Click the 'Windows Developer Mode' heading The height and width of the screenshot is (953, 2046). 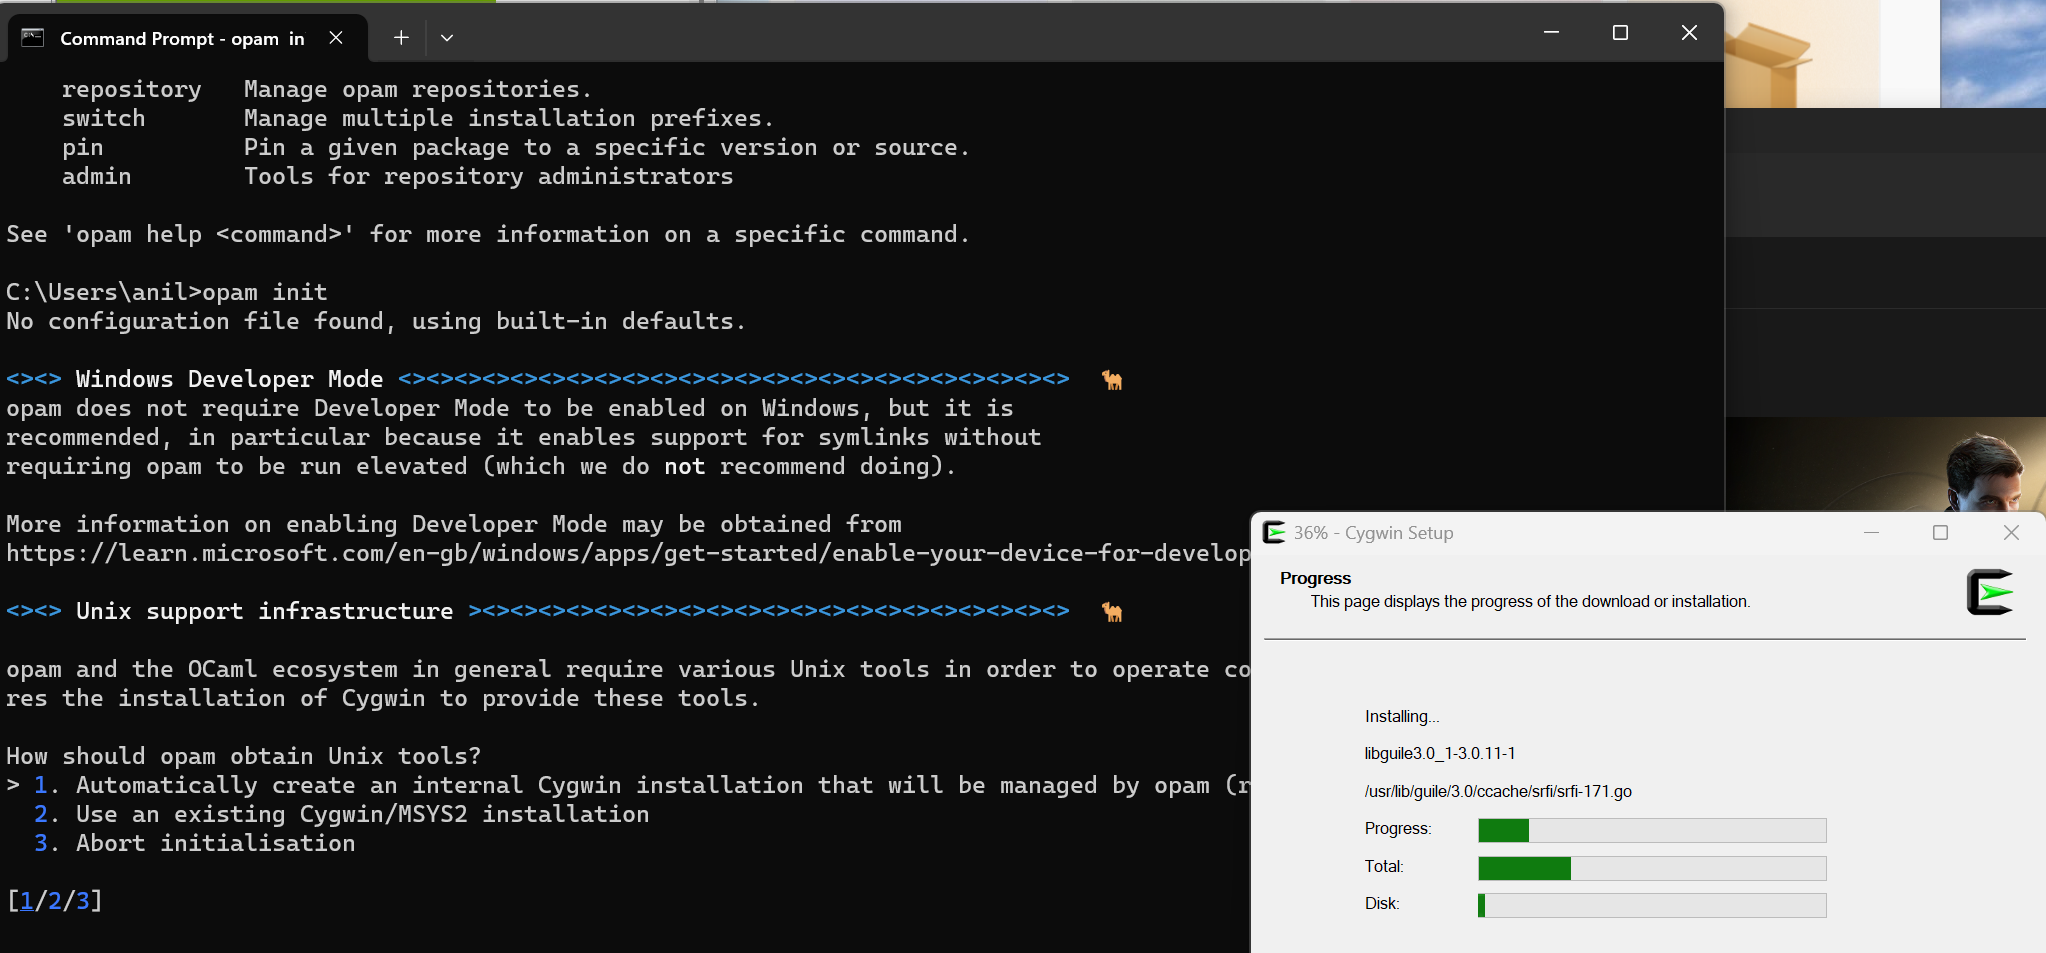point(230,379)
